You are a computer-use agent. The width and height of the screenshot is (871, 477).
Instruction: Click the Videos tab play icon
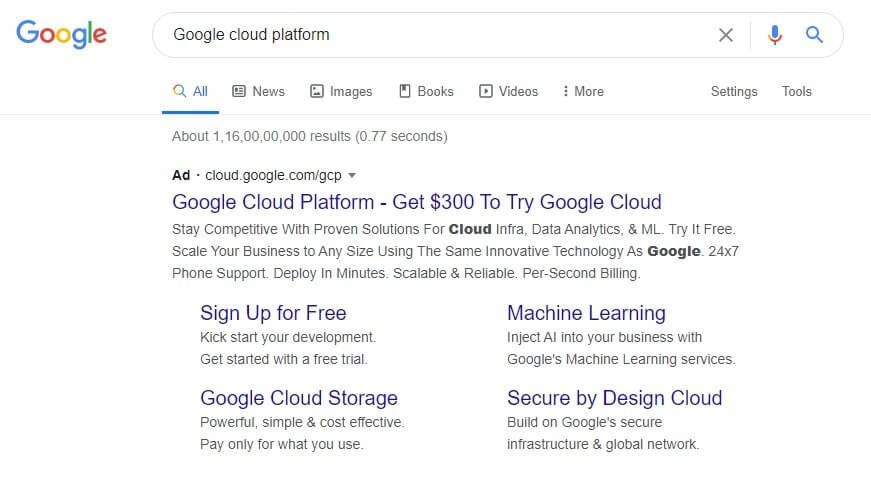pos(485,91)
